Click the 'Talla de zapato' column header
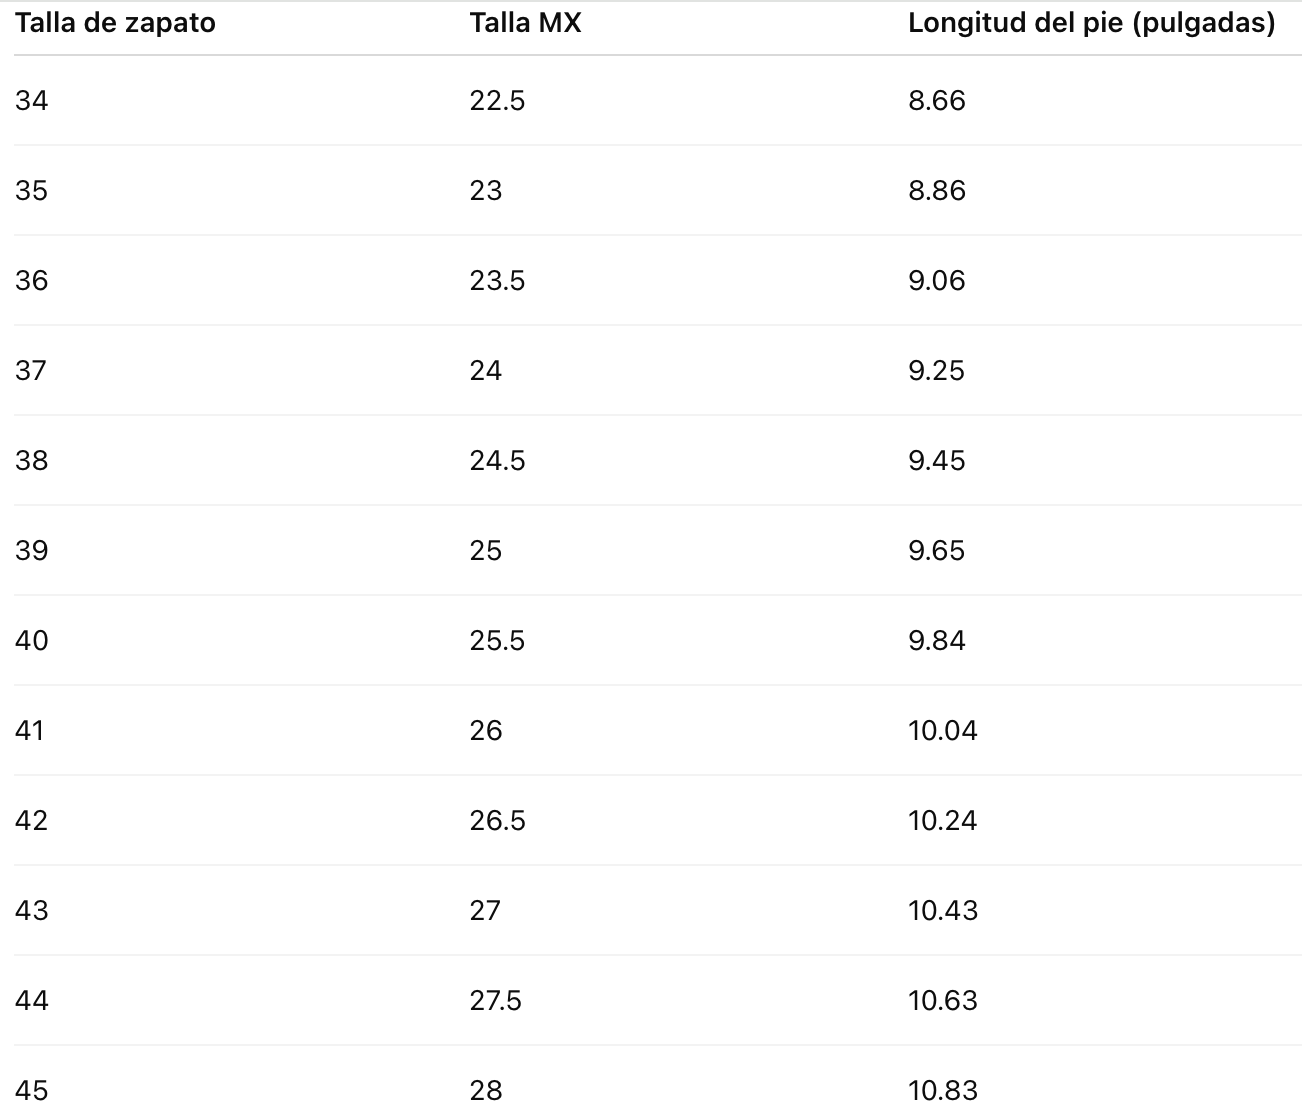1302x1118 pixels. click(115, 23)
